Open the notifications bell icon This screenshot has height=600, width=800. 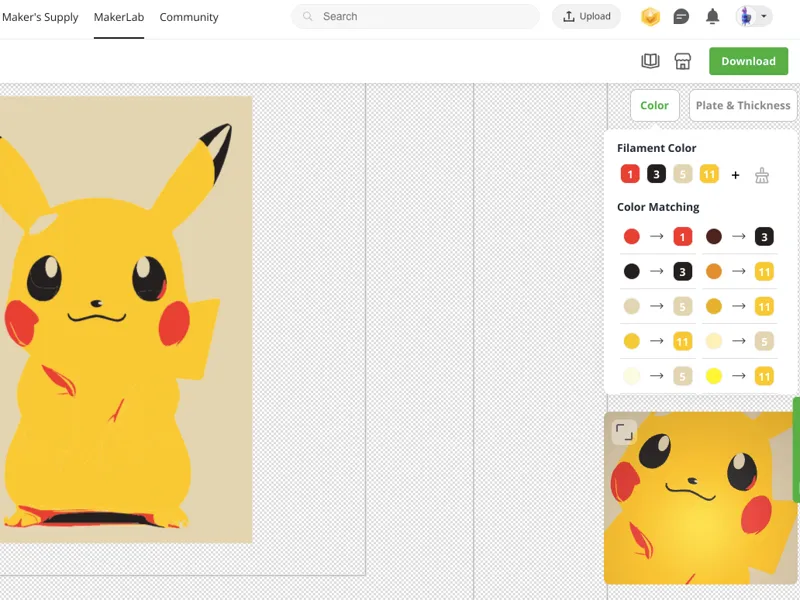pos(713,17)
